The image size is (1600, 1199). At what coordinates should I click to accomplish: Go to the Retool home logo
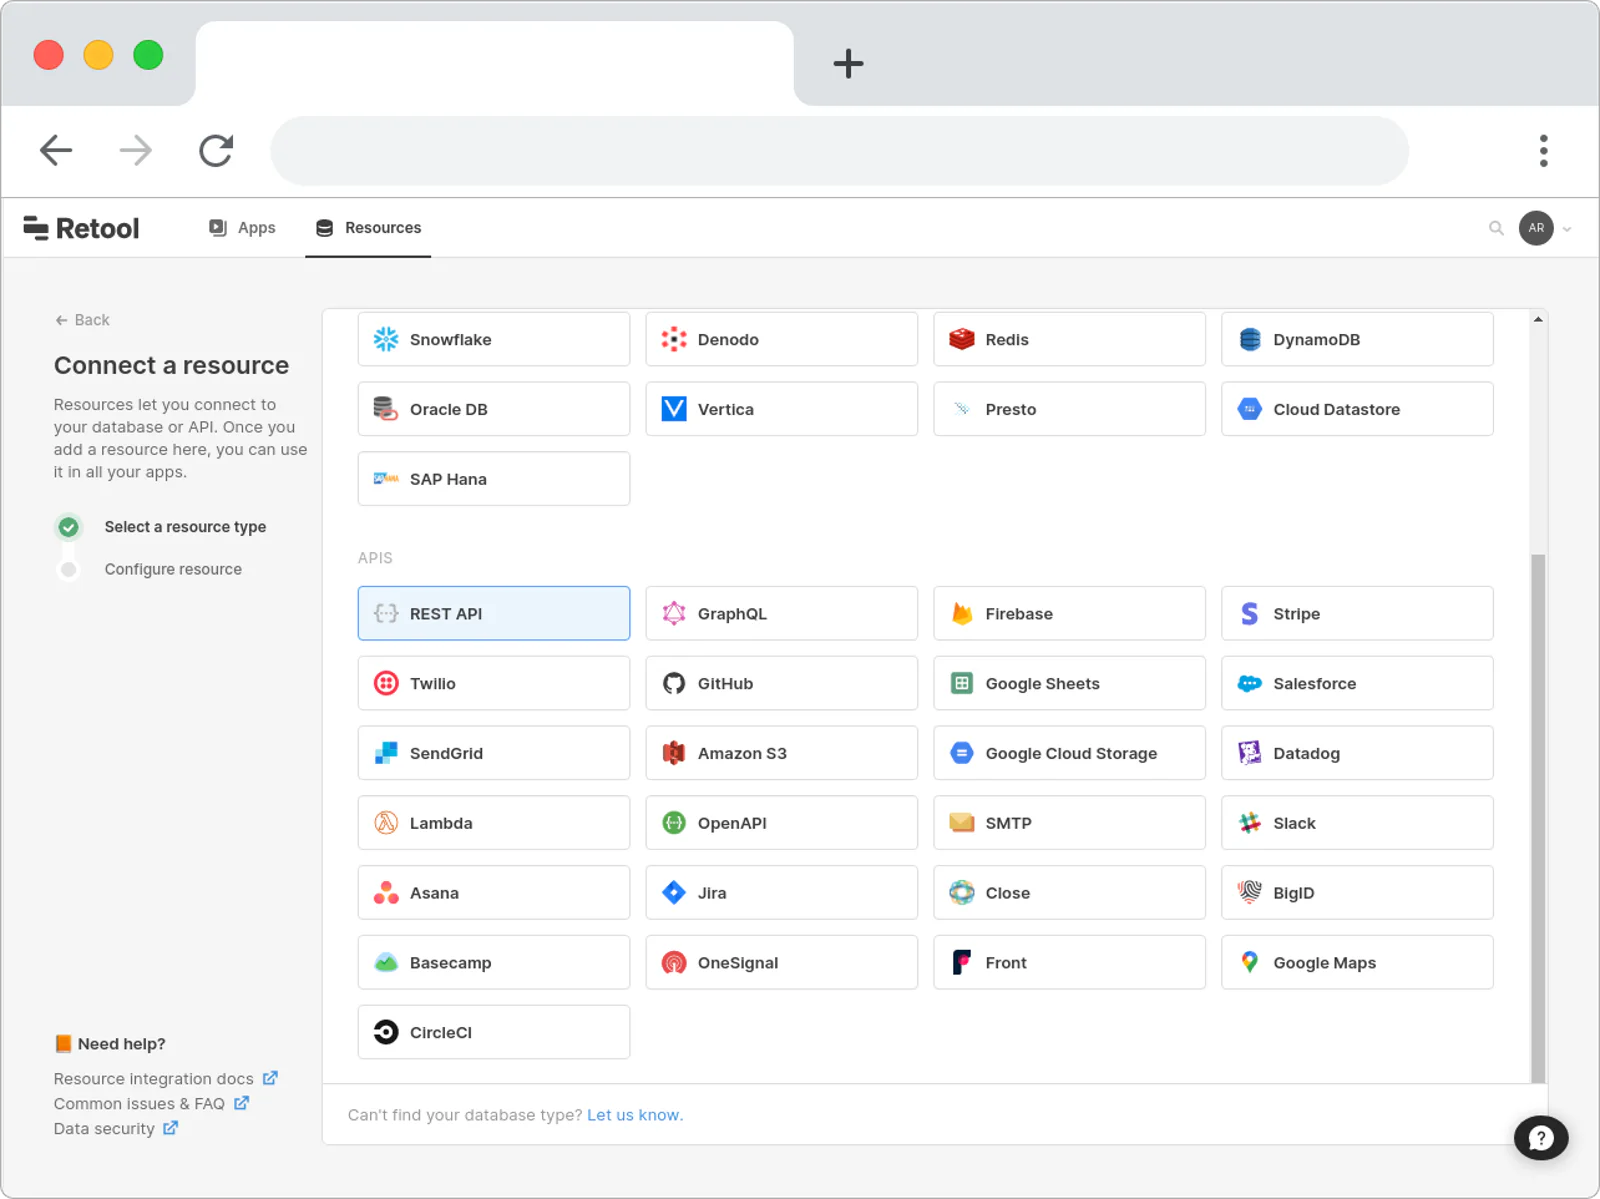tap(81, 228)
